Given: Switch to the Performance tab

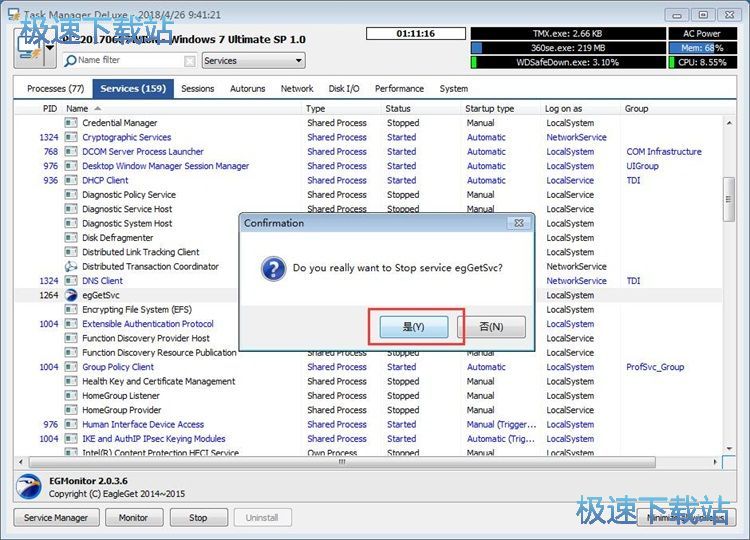Looking at the screenshot, I should (399, 89).
